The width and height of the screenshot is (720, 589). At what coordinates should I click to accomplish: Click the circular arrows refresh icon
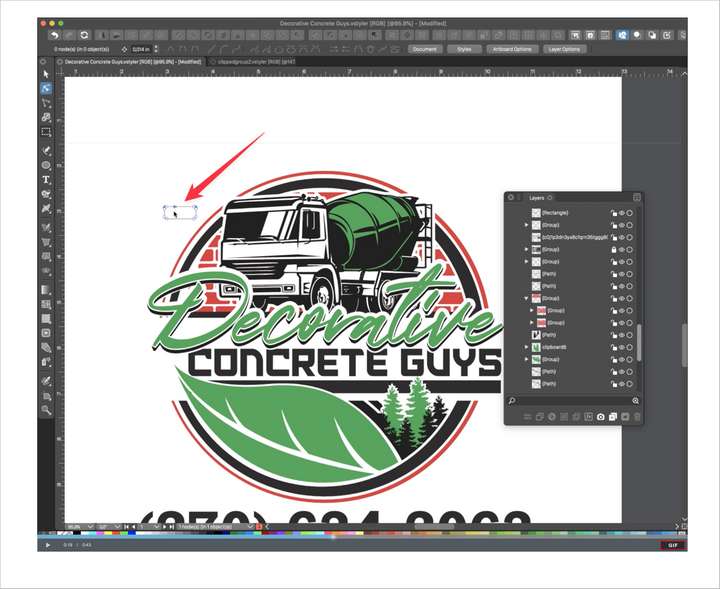(84, 35)
